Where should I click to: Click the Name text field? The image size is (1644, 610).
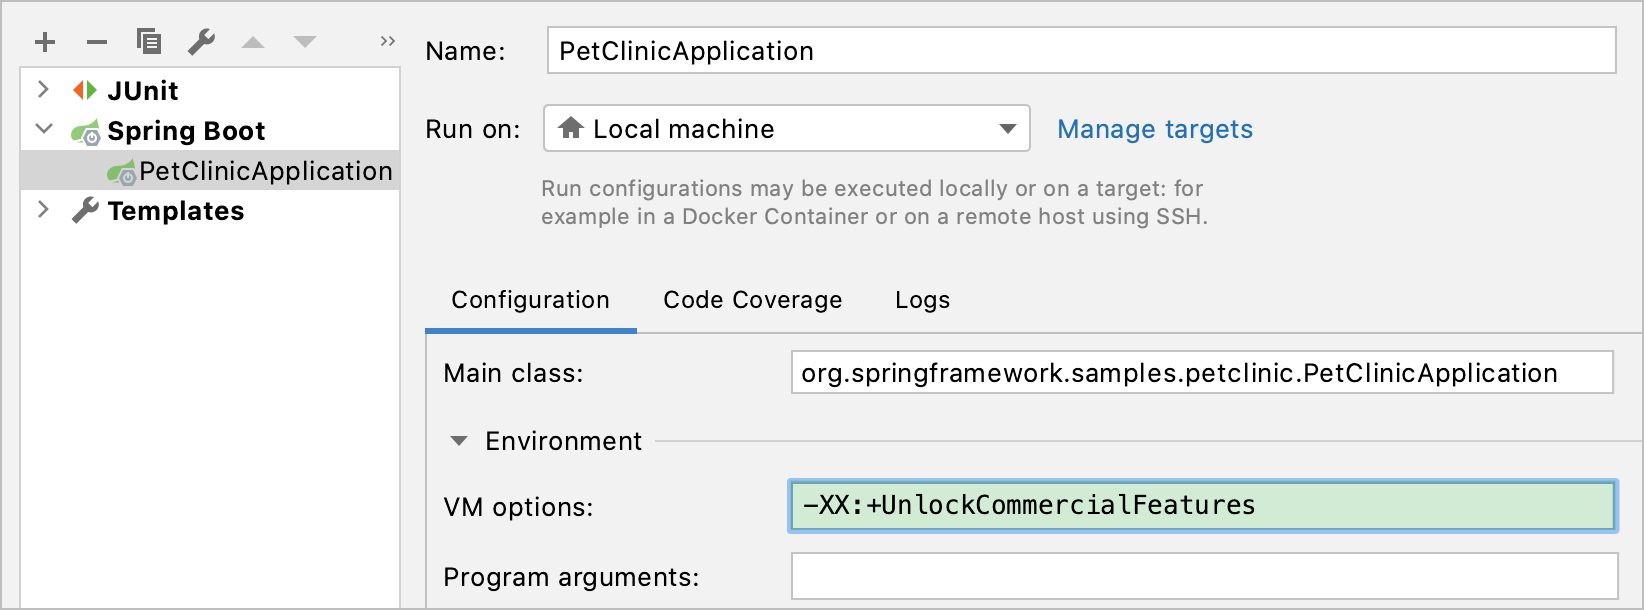click(x=1081, y=51)
